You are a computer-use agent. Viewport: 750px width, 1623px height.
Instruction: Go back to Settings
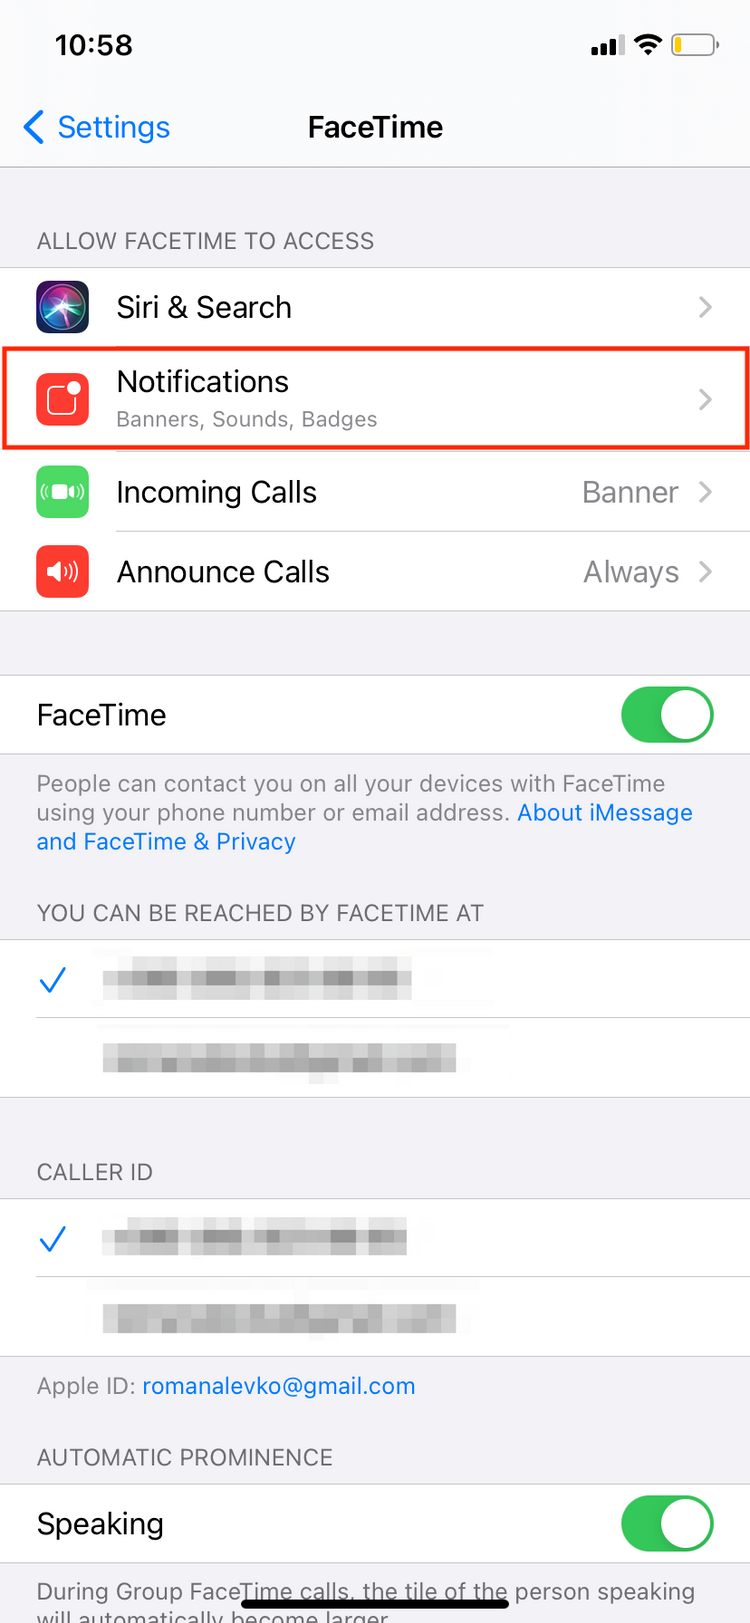[96, 127]
